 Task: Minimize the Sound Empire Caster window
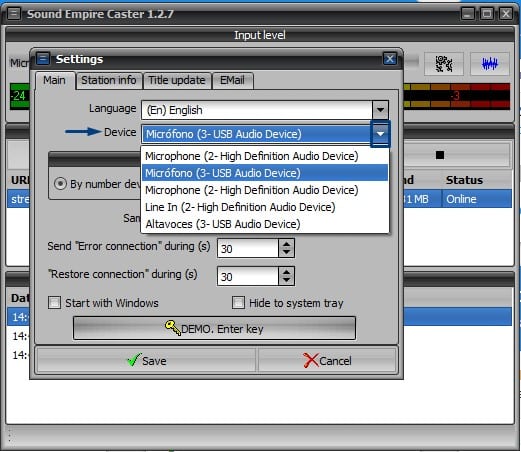[468, 14]
